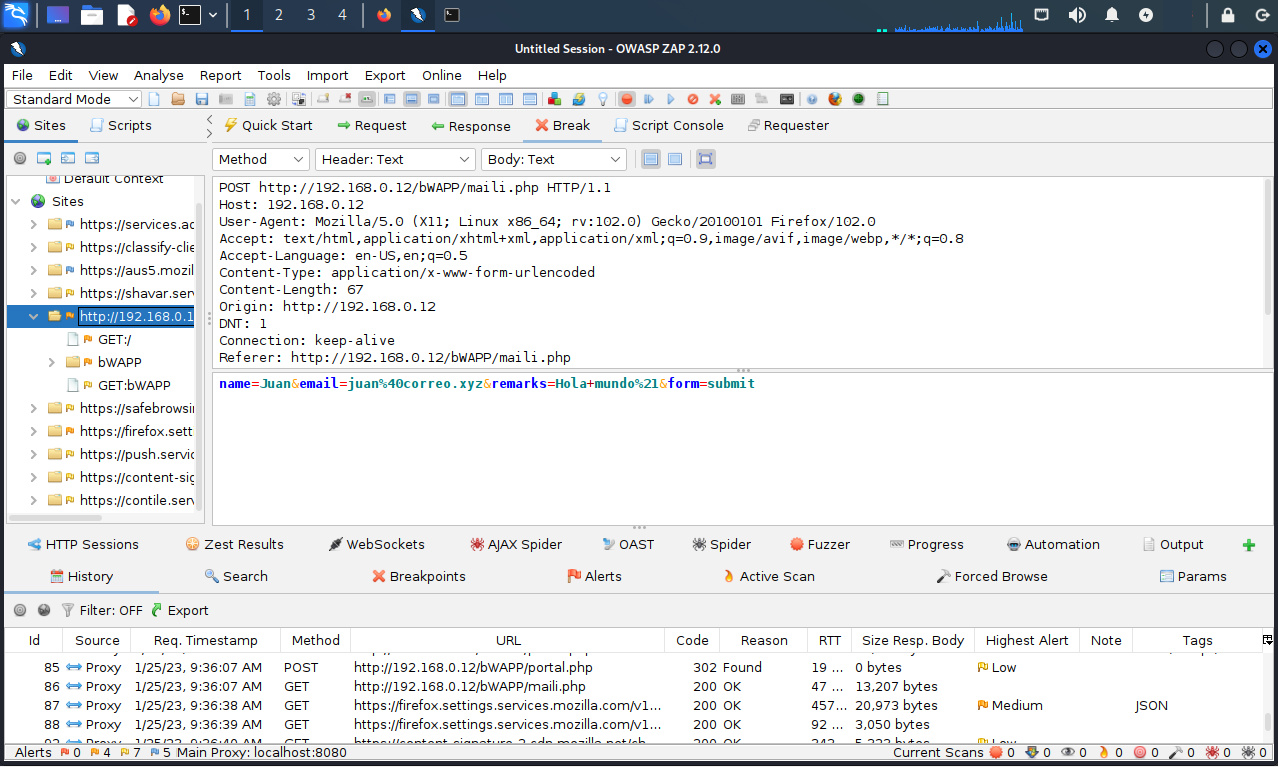Expand the bWAPP folder in Sites tree

(x=52, y=362)
